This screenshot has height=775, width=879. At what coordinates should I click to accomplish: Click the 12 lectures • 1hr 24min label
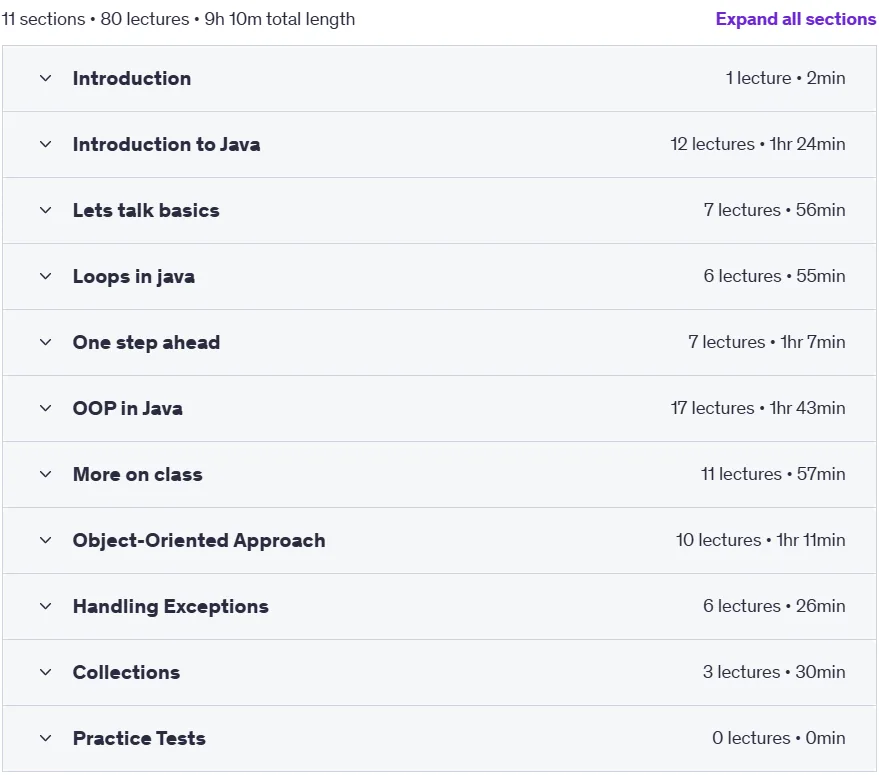[758, 144]
